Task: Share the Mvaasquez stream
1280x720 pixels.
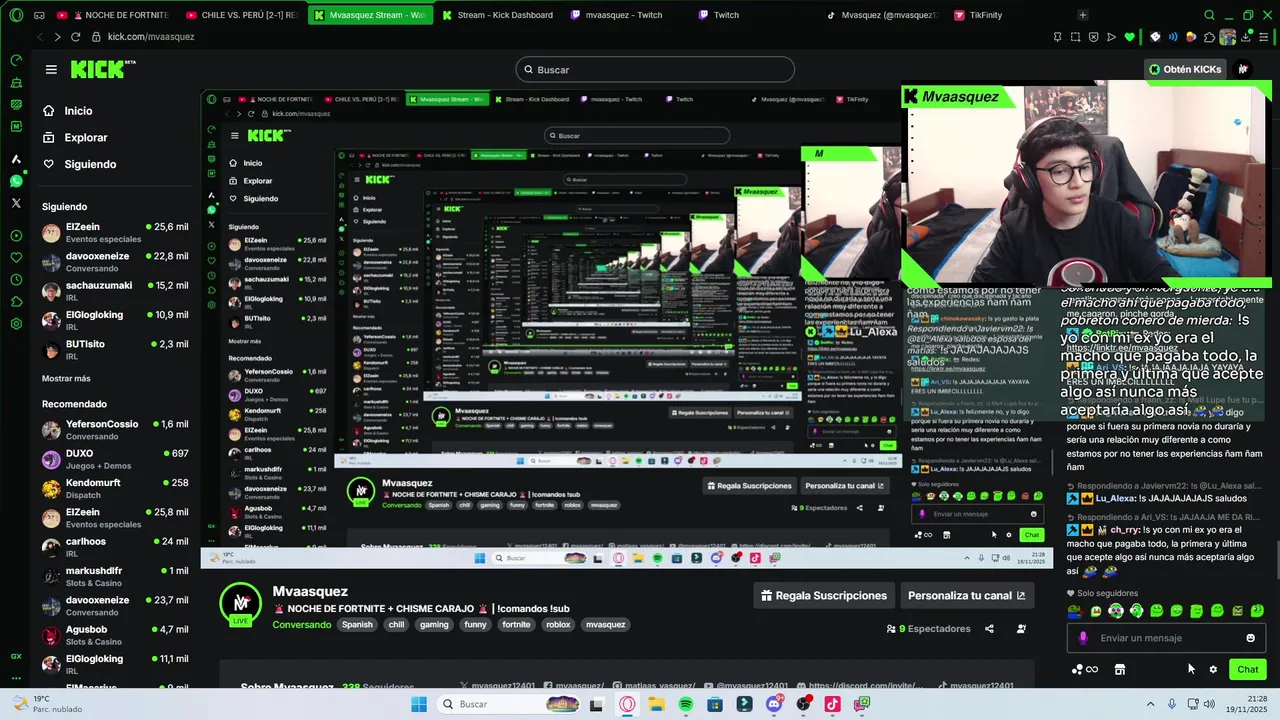Action: coord(989,629)
